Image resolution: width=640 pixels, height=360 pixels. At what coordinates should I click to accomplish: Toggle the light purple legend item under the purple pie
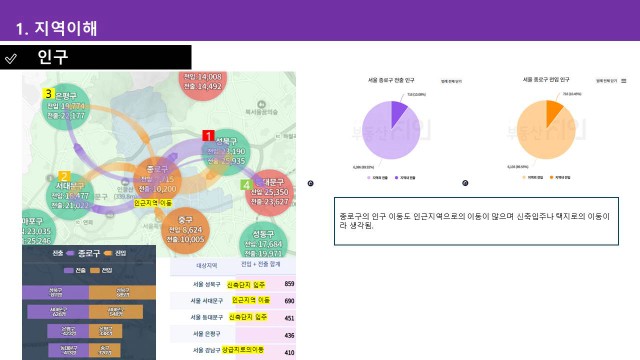(x=378, y=178)
